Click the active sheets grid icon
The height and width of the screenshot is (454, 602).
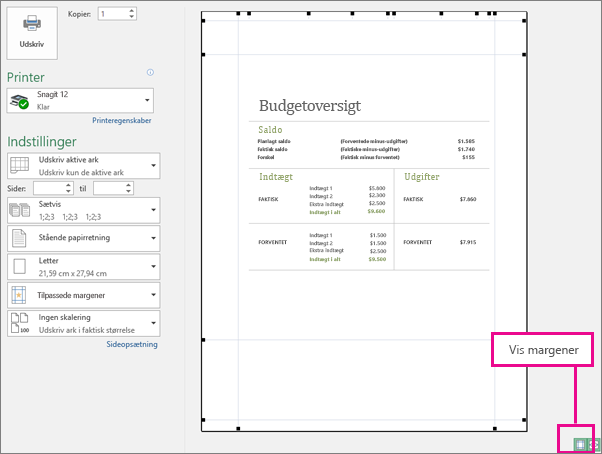click(x=20, y=166)
